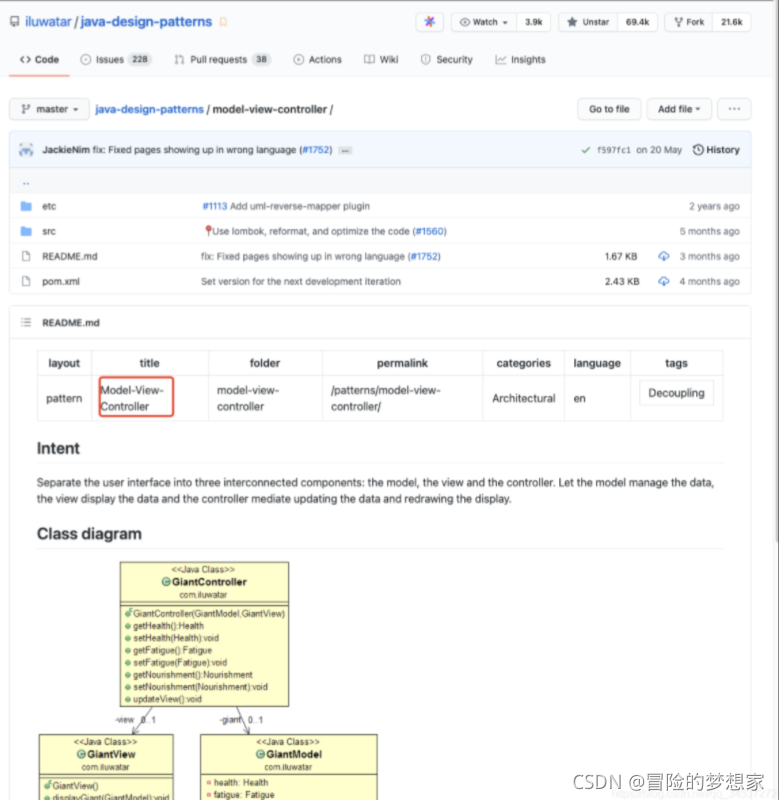
Task: Switch to the Issues tab
Action: [114, 60]
